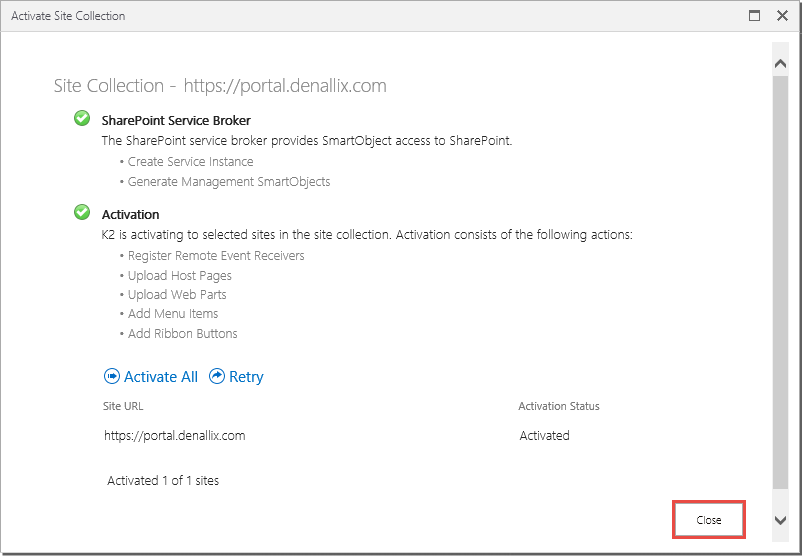Click the Activated 1 of 1 sites text
802x556 pixels.
point(163,481)
